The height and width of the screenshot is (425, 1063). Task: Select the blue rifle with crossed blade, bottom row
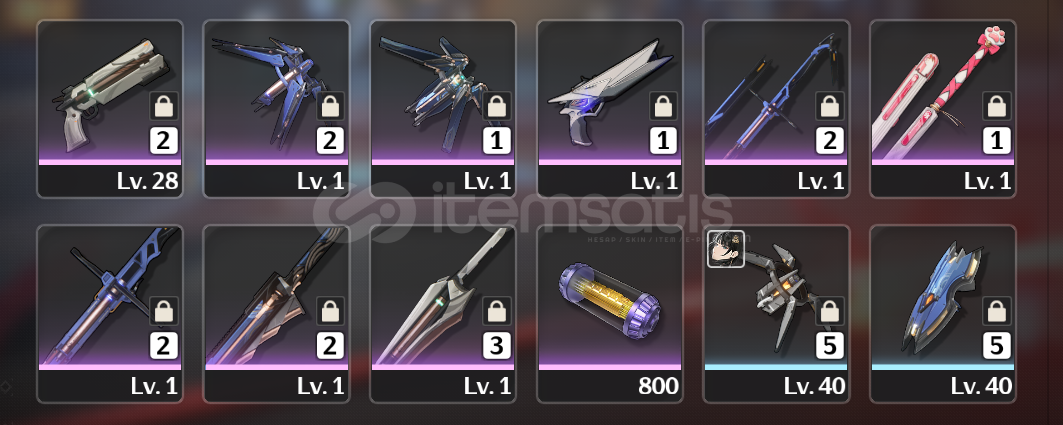pos(110,314)
